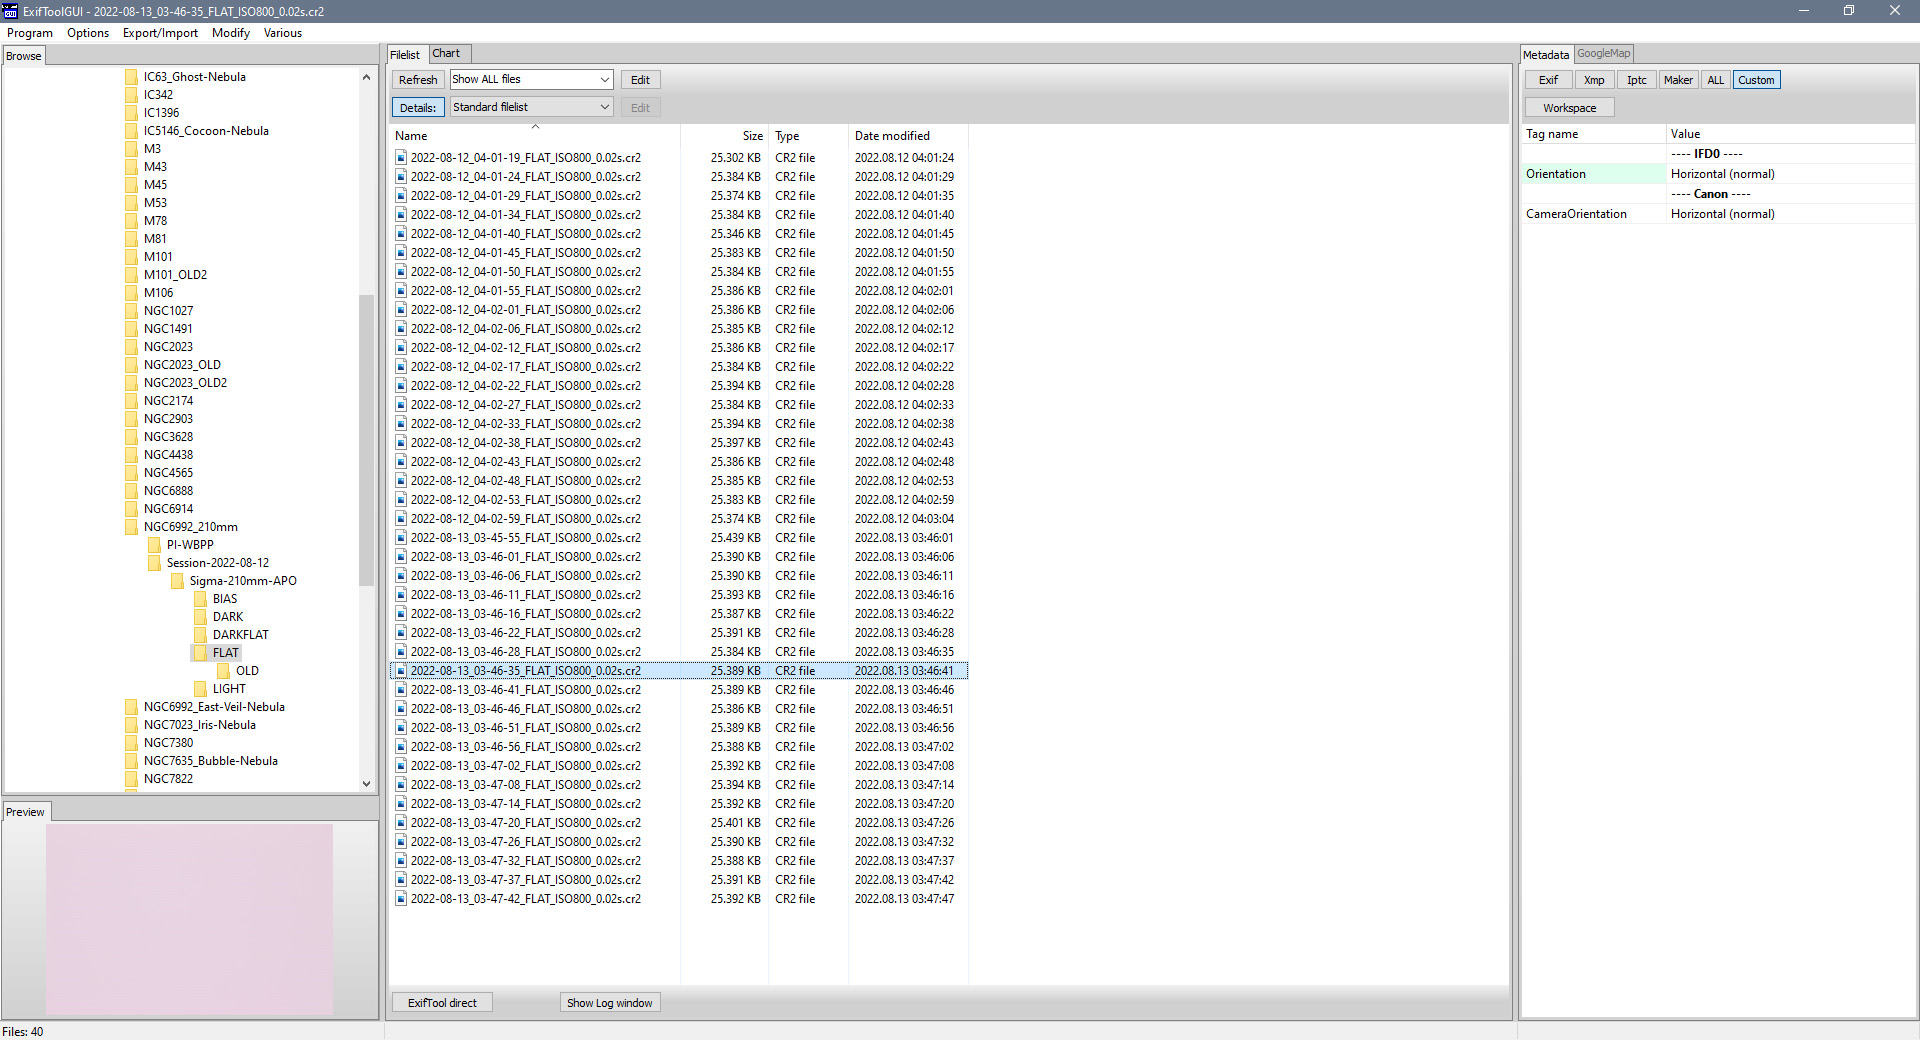Click the LIGHT folder icon
This screenshot has width=1920, height=1040.
coord(200,689)
